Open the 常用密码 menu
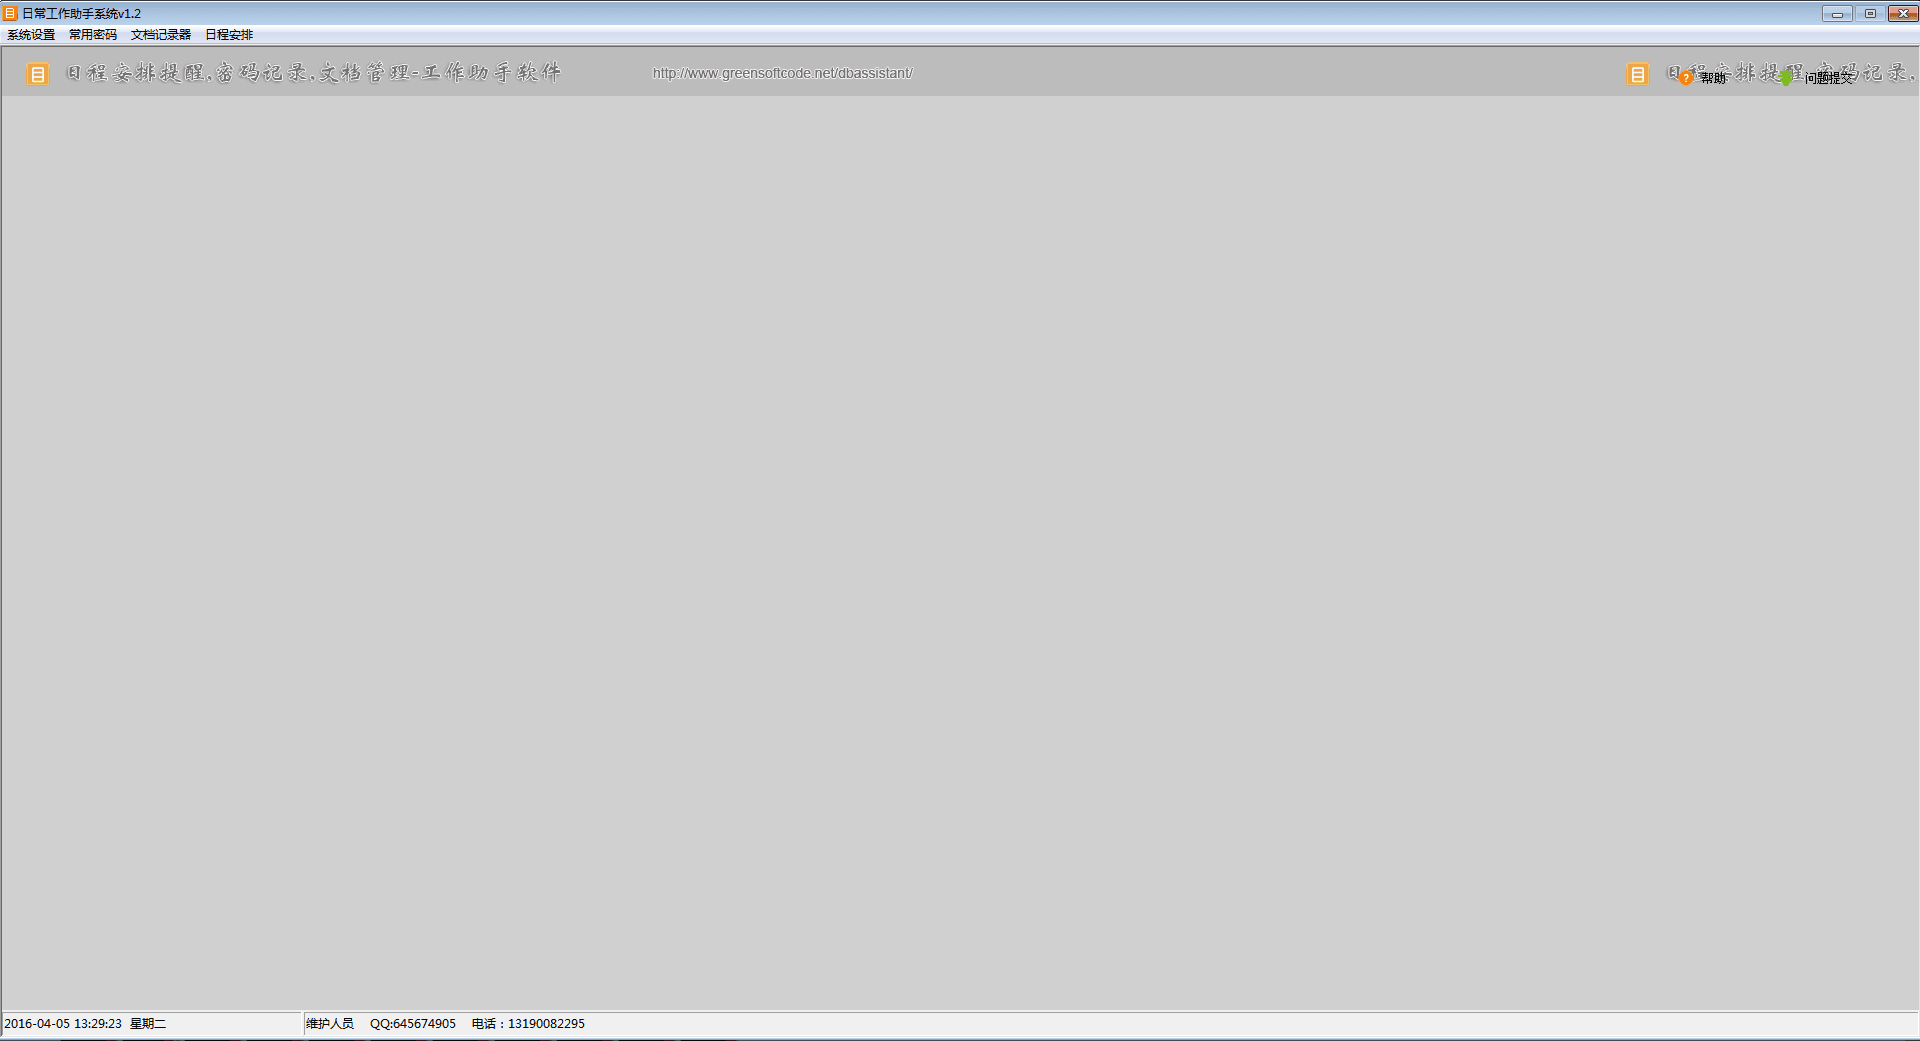 coord(93,35)
